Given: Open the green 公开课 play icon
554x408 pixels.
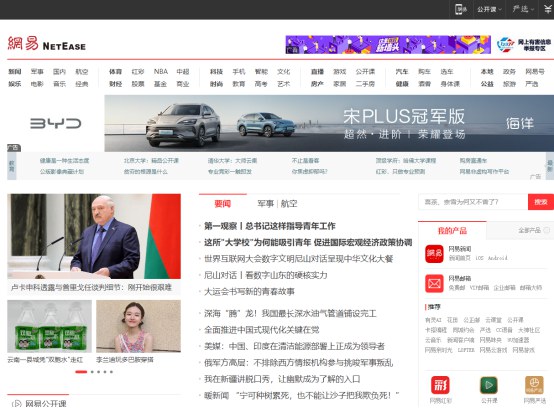Looking at the screenshot, I should click(x=489, y=385).
